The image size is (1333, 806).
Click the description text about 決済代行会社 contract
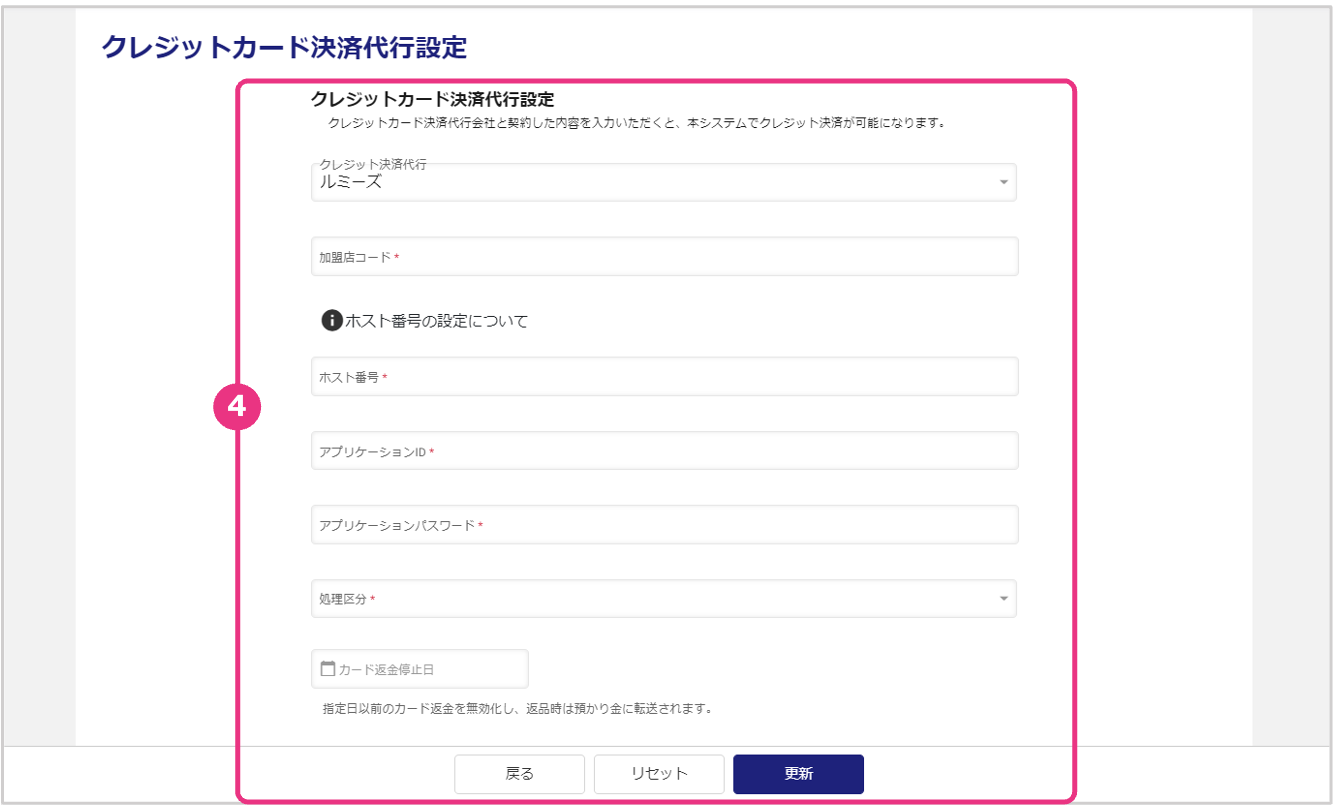pyautogui.click(x=637, y=124)
